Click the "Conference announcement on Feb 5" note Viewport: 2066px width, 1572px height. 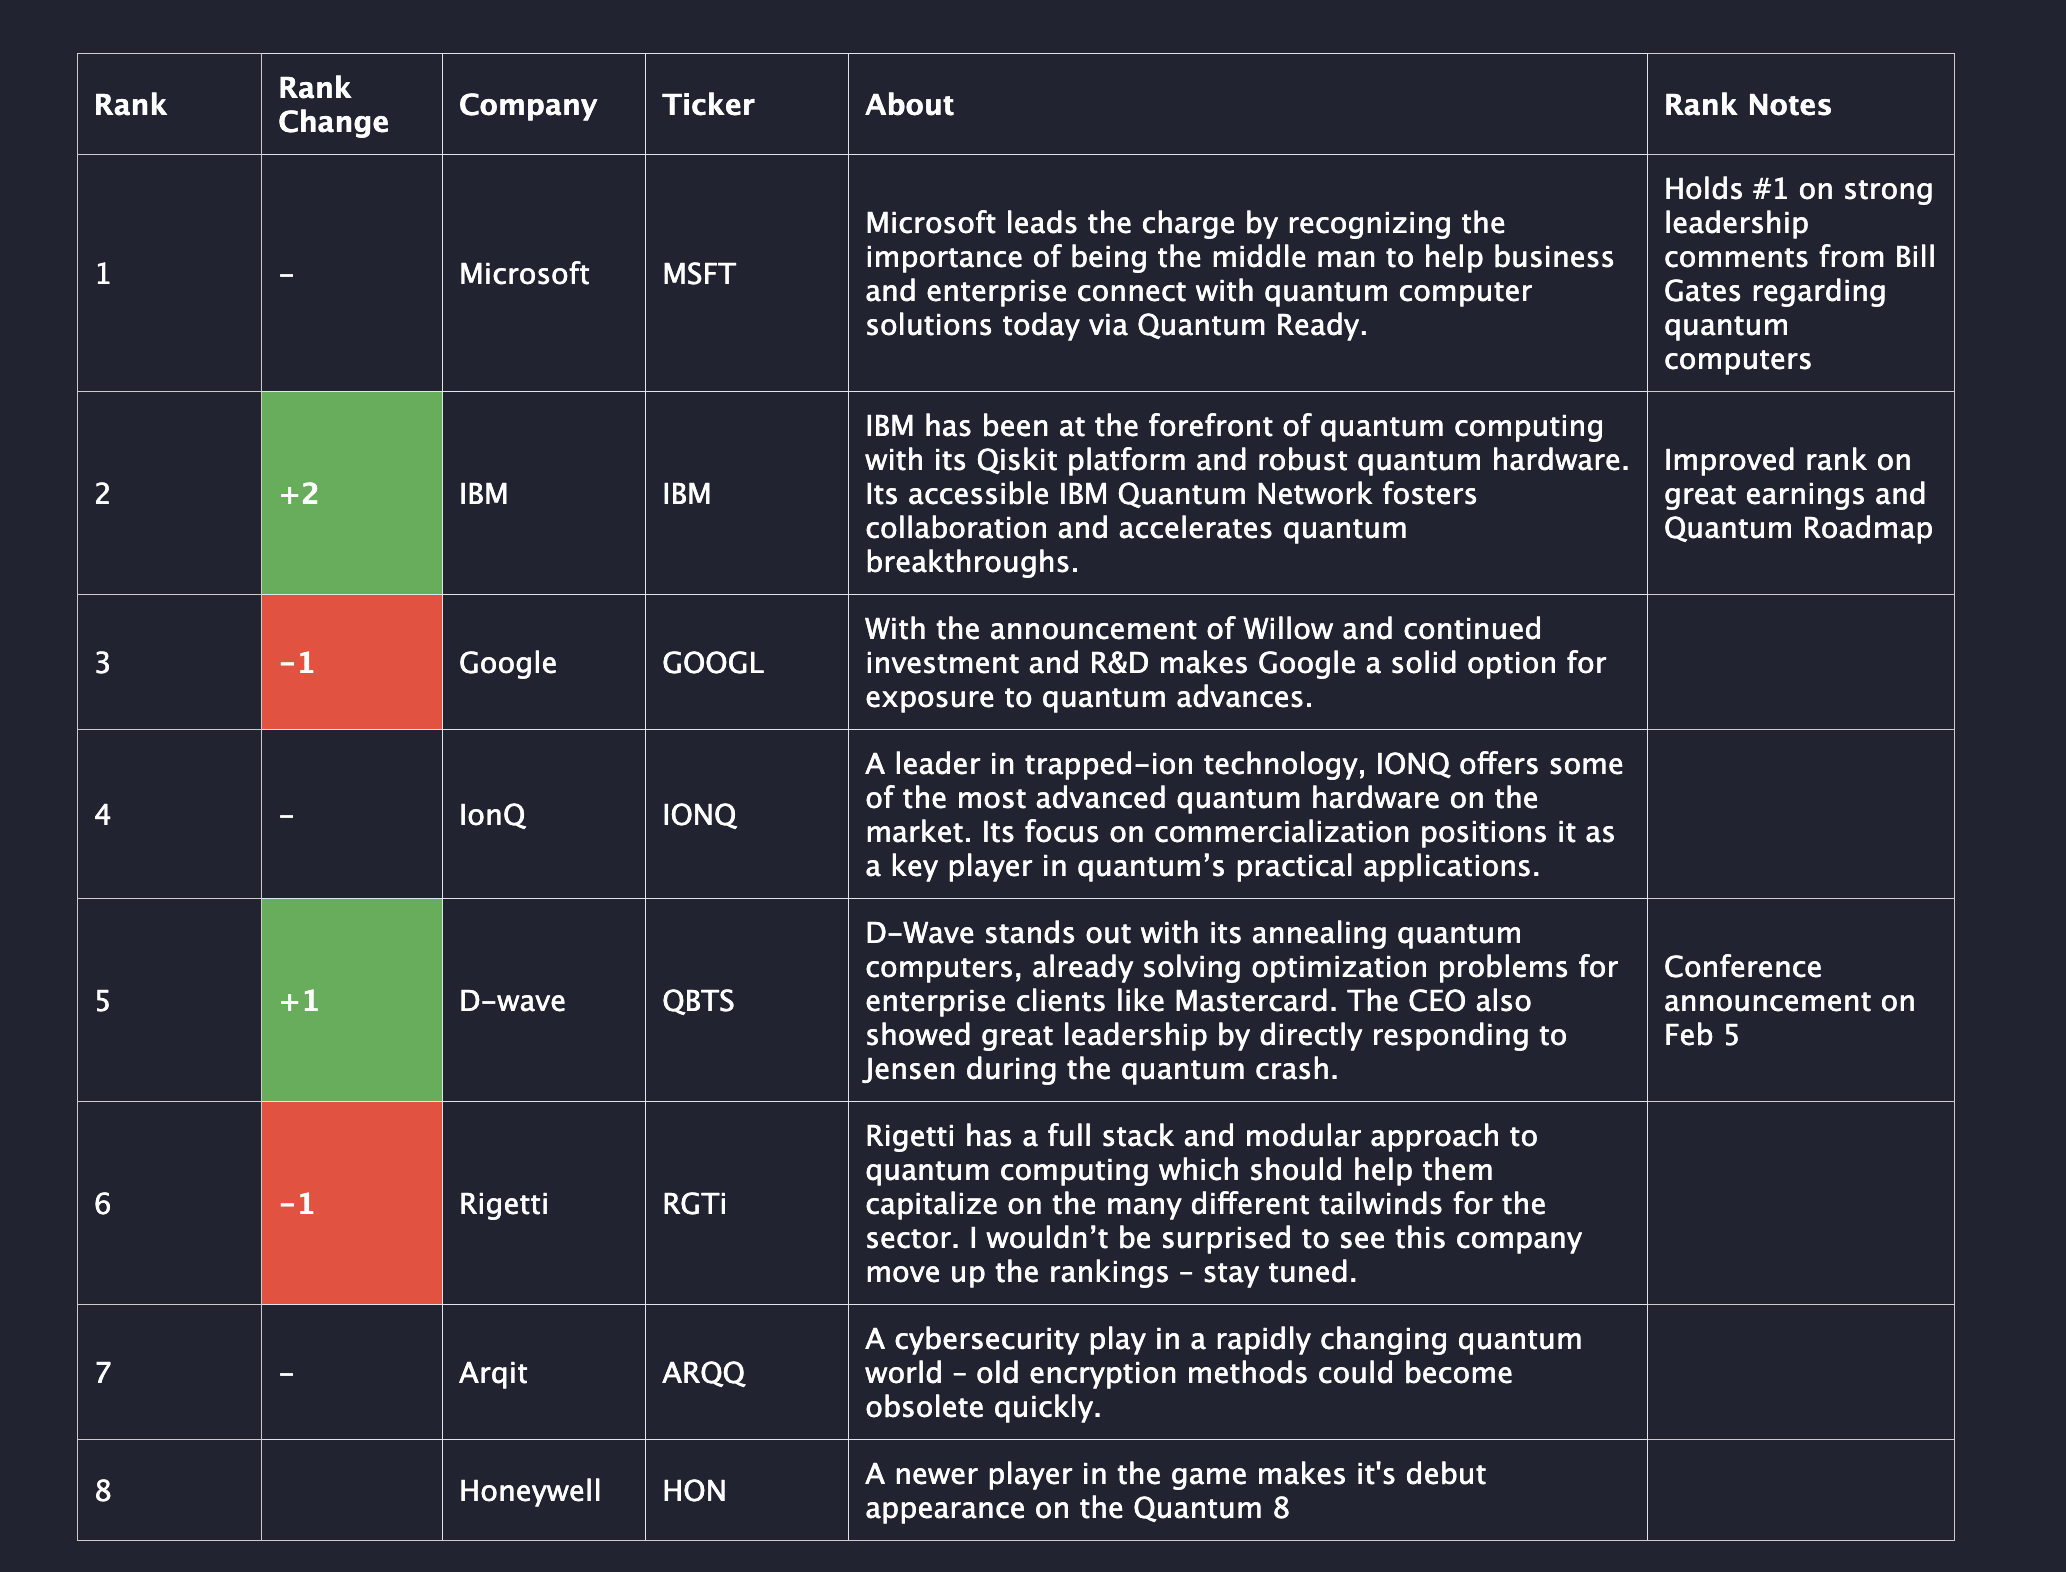1789,1000
